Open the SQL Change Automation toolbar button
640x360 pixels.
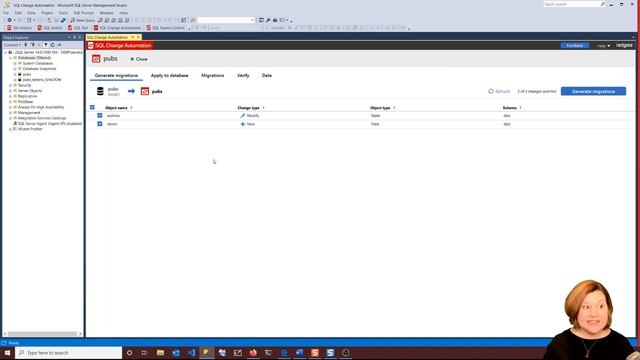point(117,28)
